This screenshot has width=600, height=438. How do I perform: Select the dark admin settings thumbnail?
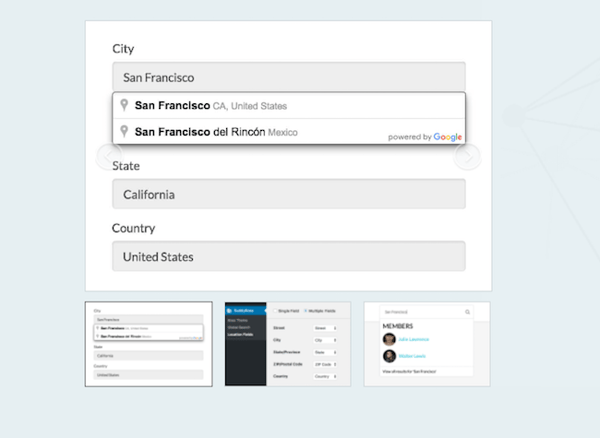point(288,344)
